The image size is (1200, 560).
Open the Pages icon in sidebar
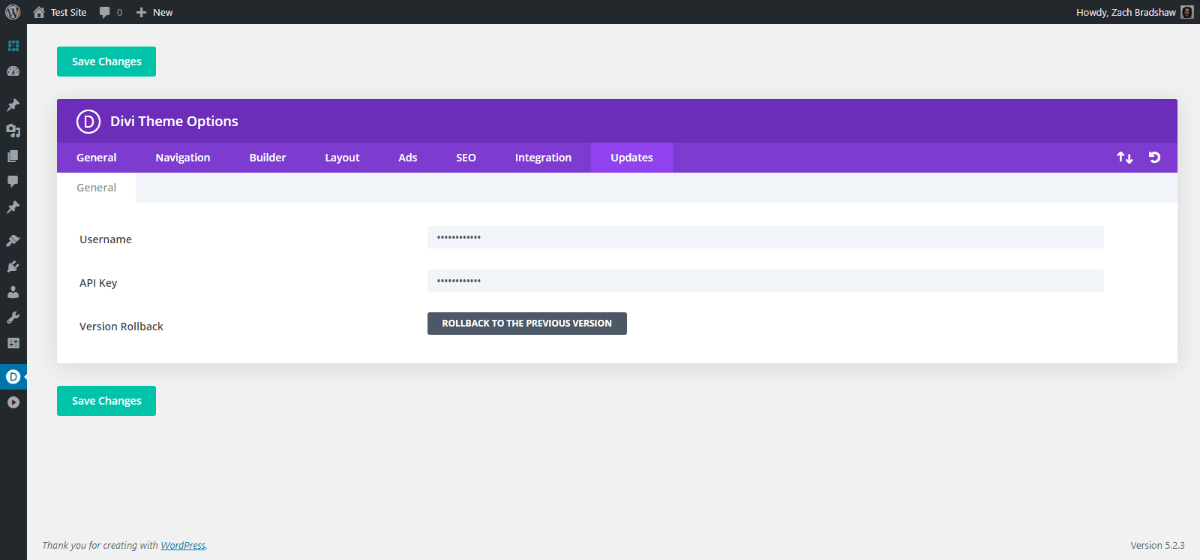pyautogui.click(x=13, y=156)
